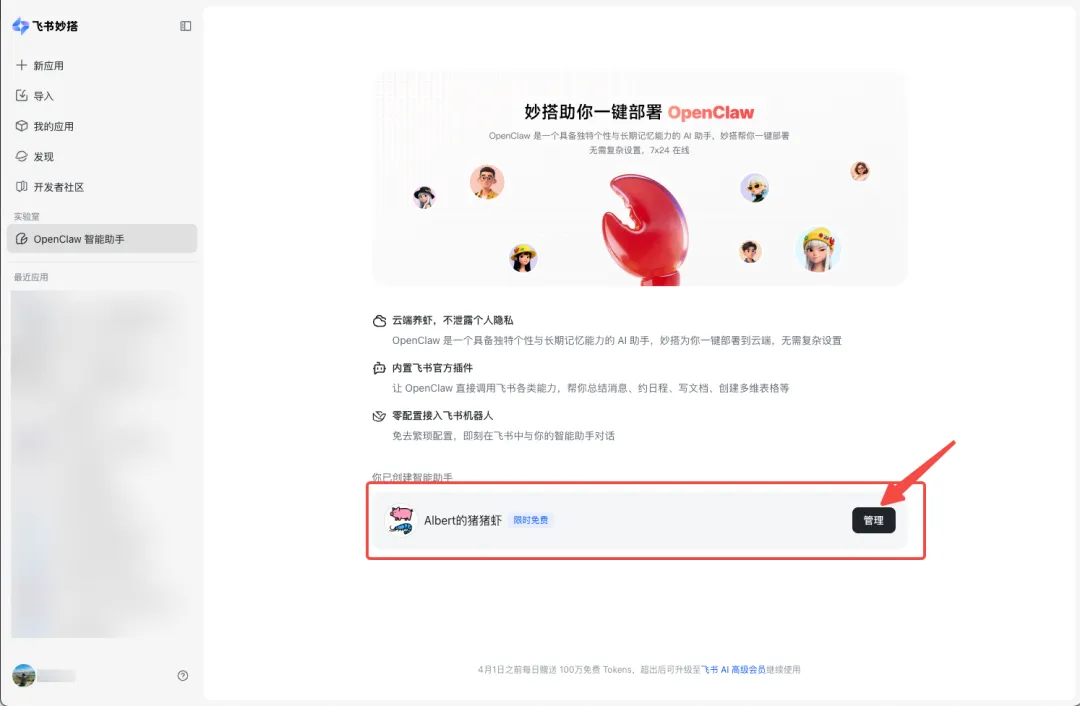Click the Albert的猪猪虾 name
The image size is (1080, 706).
(x=463, y=520)
